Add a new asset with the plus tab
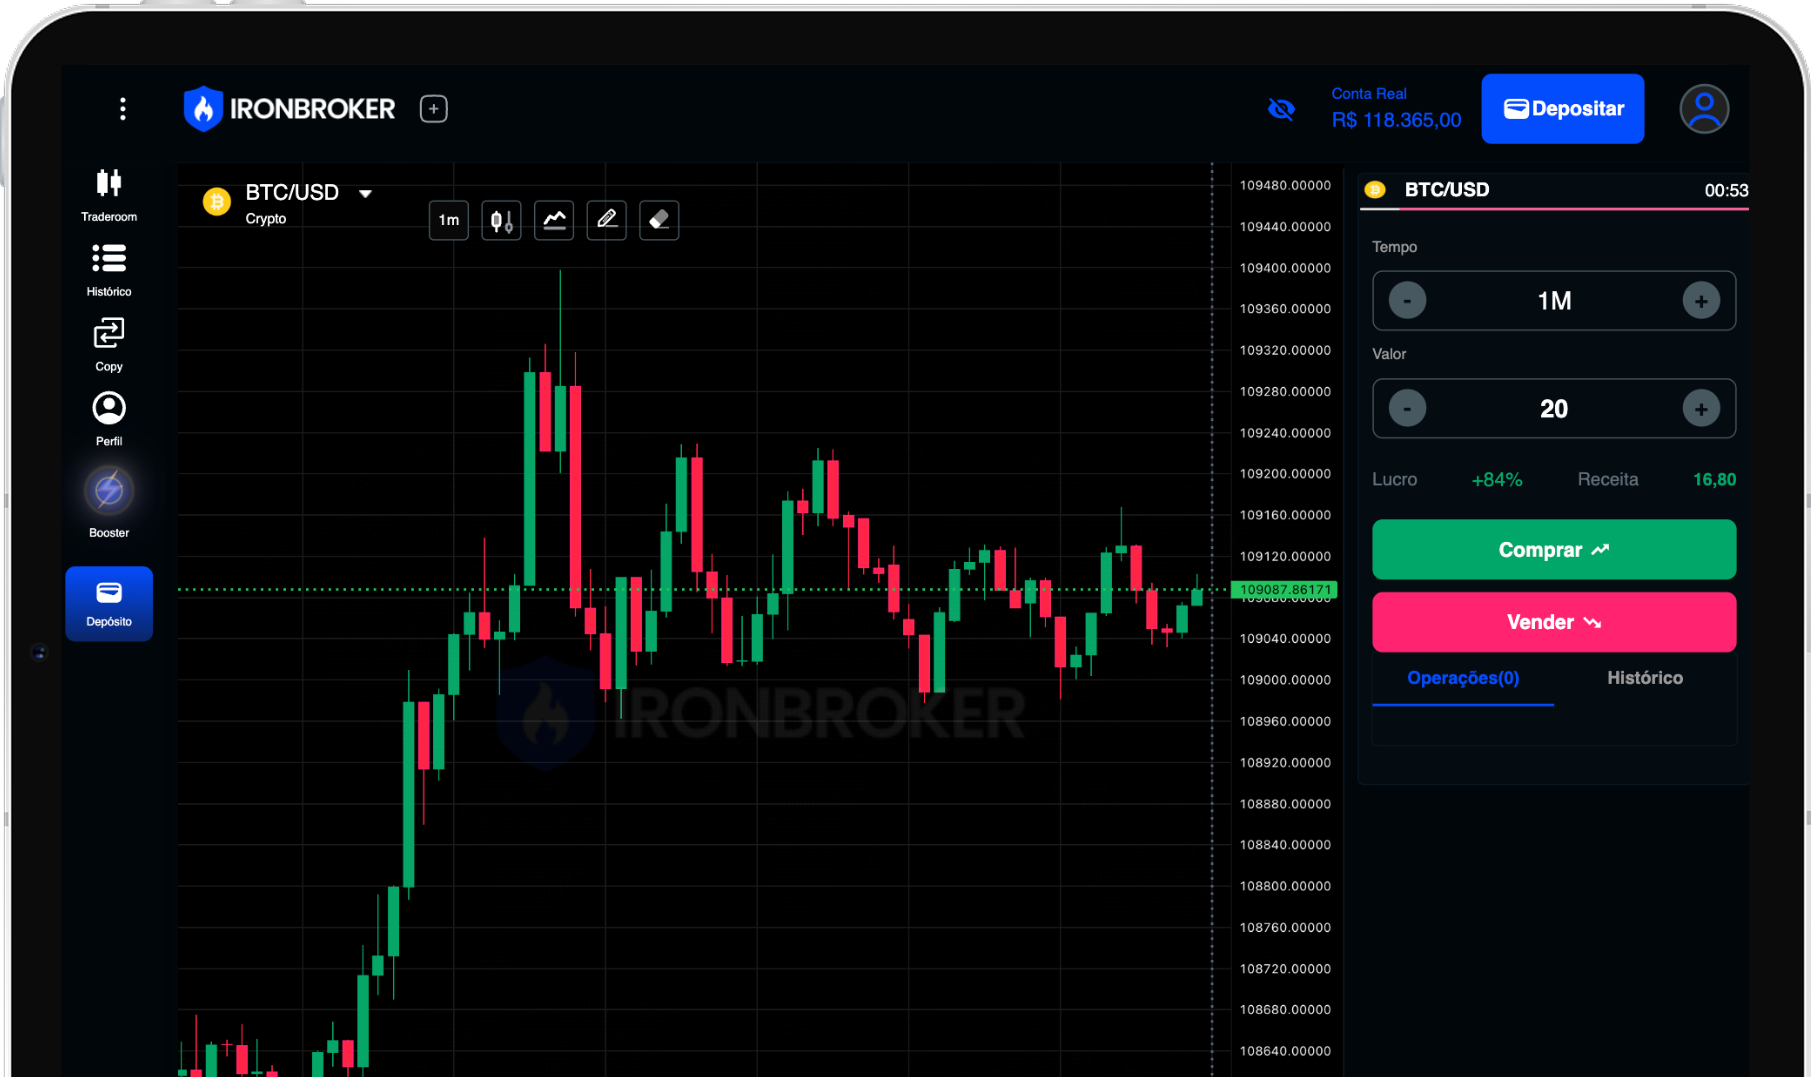The height and width of the screenshot is (1077, 1811). coord(433,108)
